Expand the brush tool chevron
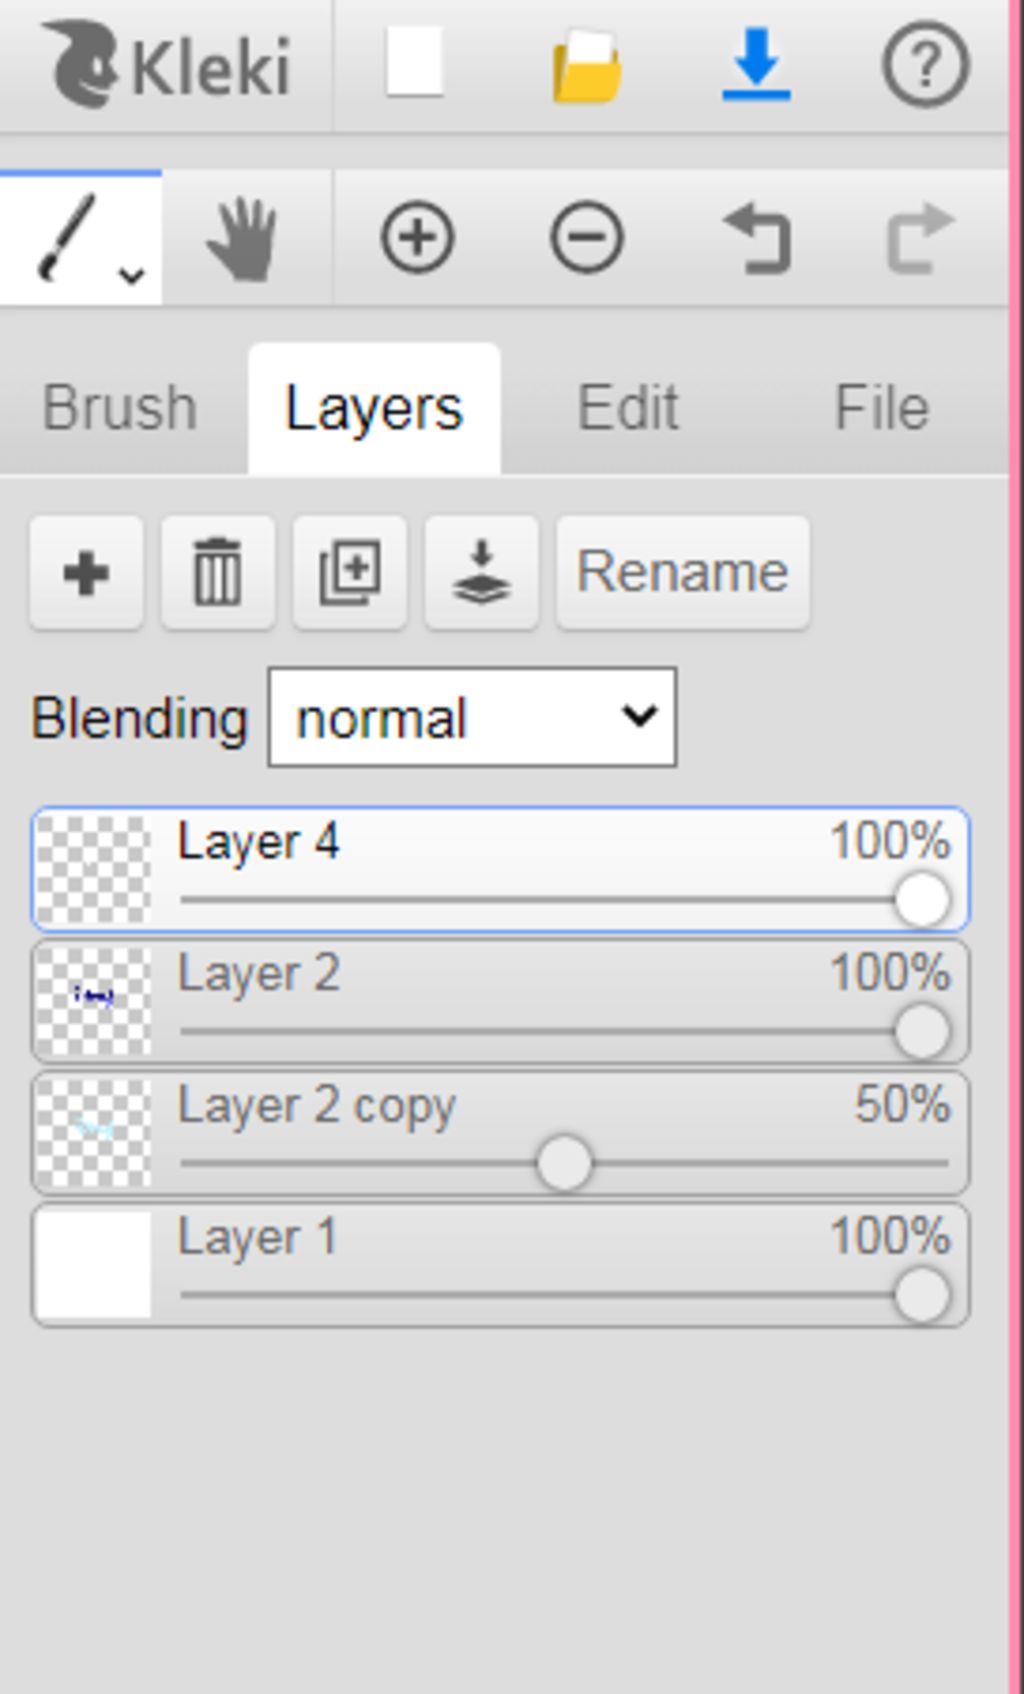The height and width of the screenshot is (1694, 1024). click(x=132, y=274)
